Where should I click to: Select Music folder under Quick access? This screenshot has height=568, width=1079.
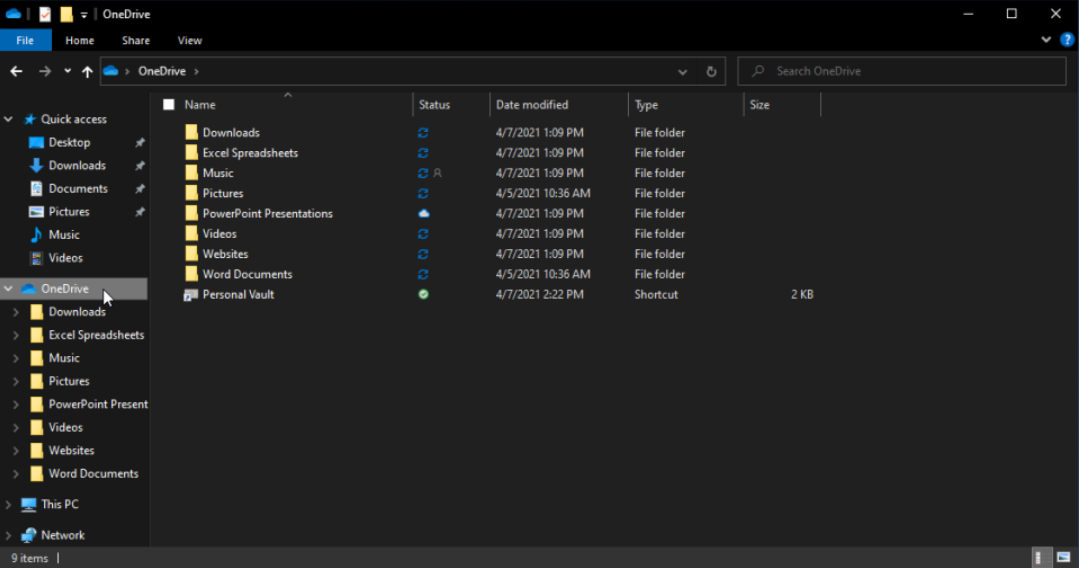64,235
